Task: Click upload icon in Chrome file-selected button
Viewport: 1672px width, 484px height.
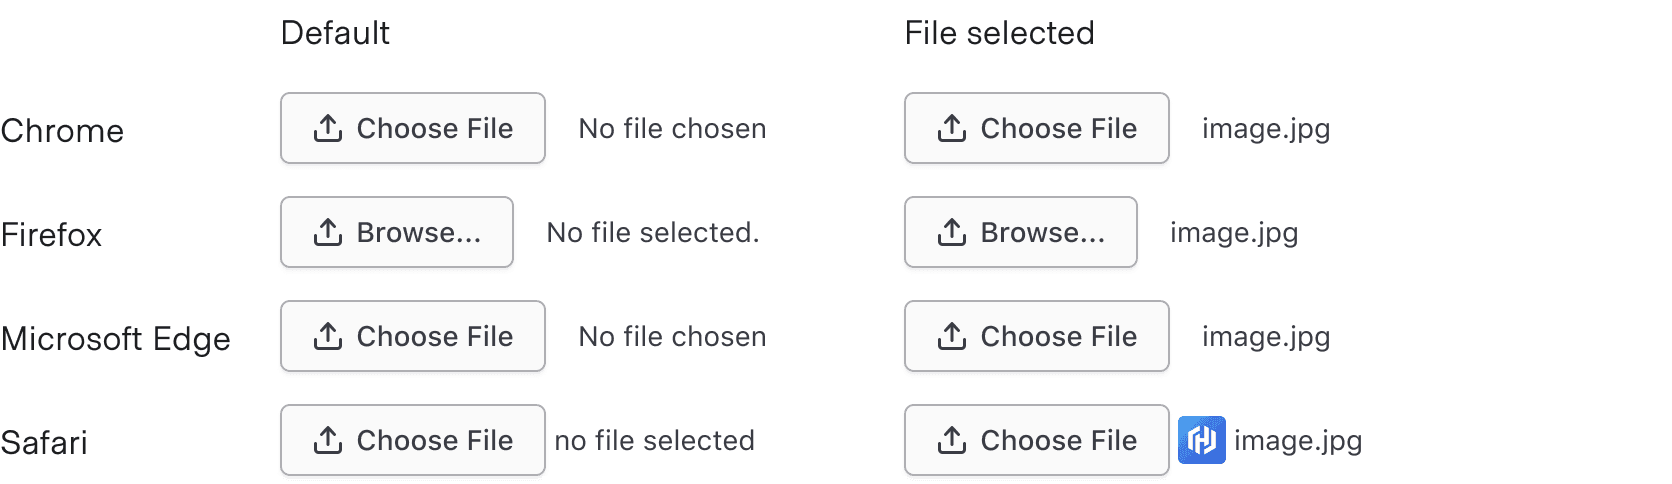Action: point(952,128)
